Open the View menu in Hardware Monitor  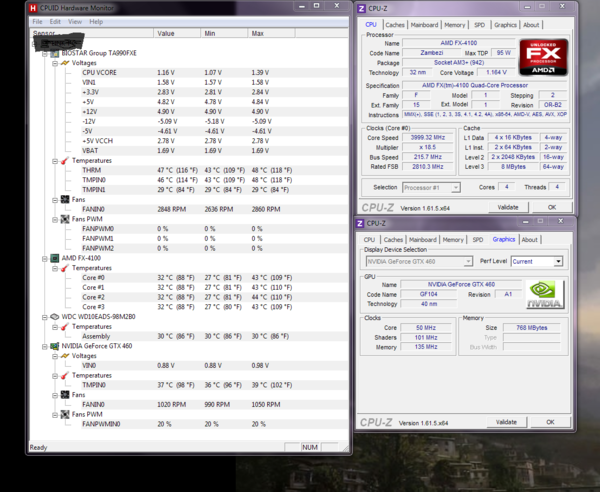click(75, 22)
